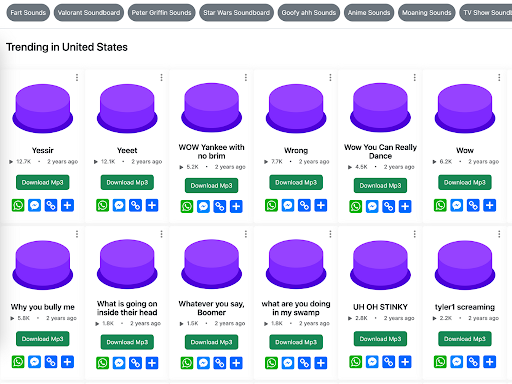The width and height of the screenshot is (512, 384).
Task: Copy link for Yessir sound
Action: tap(51, 205)
